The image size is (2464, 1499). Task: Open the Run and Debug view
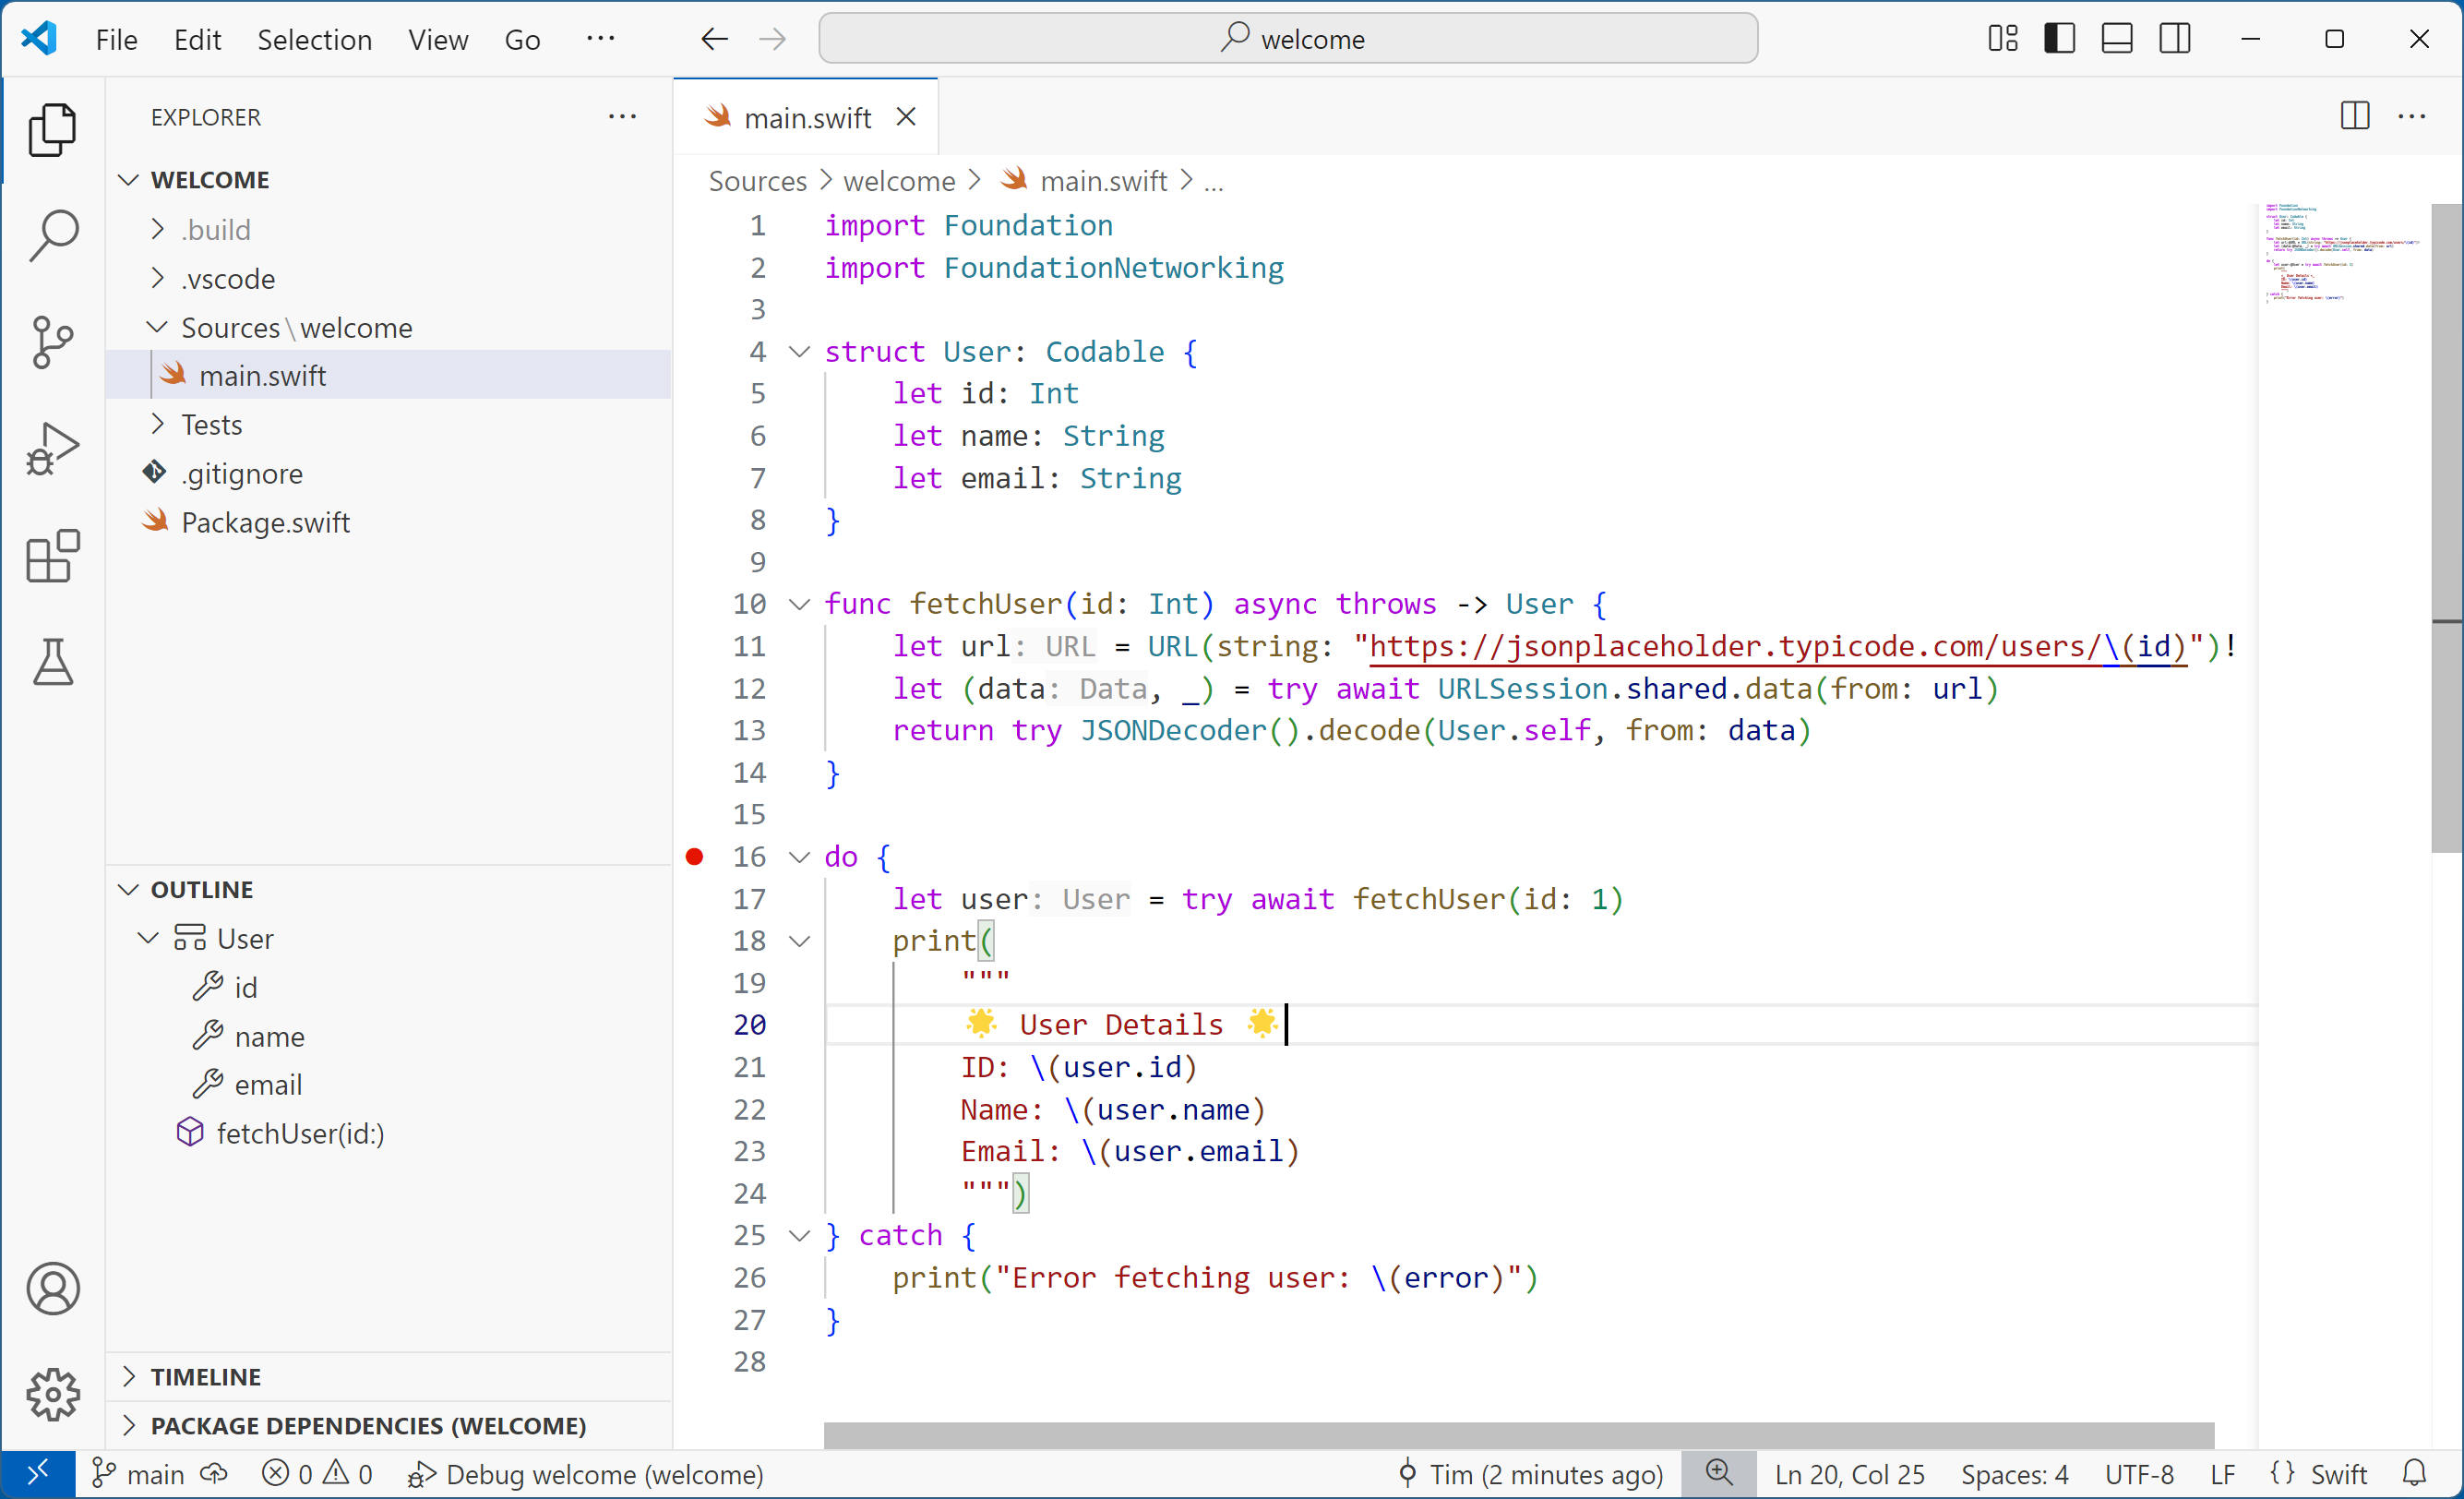tap(52, 449)
